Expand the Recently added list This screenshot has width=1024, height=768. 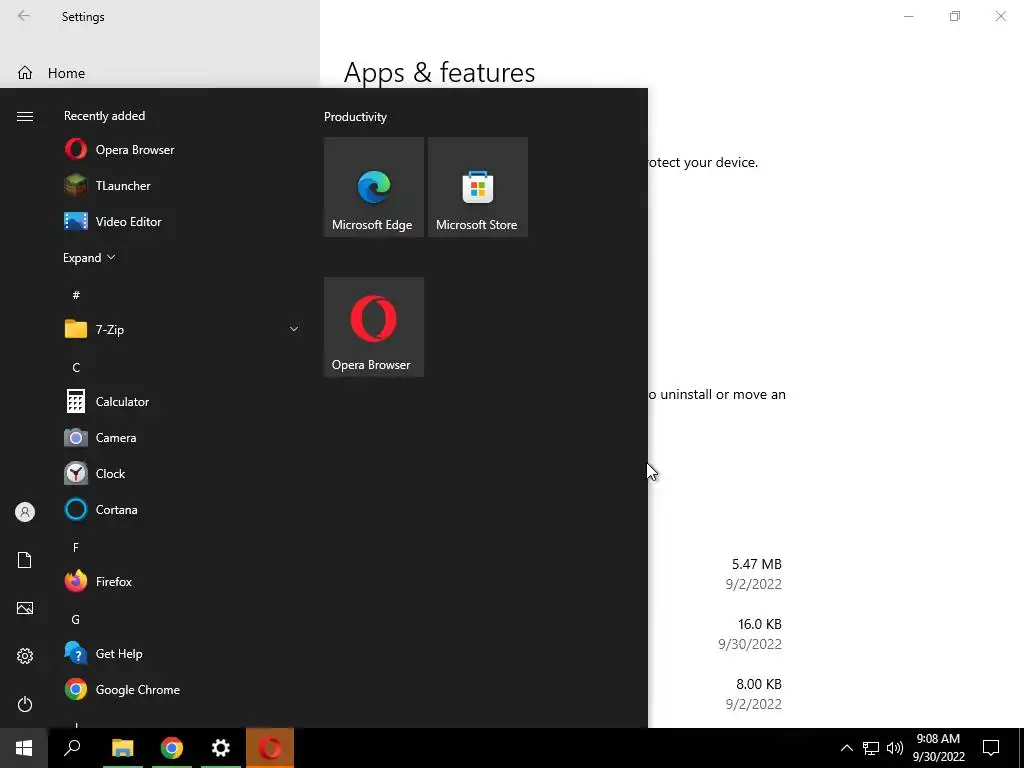tap(89, 257)
